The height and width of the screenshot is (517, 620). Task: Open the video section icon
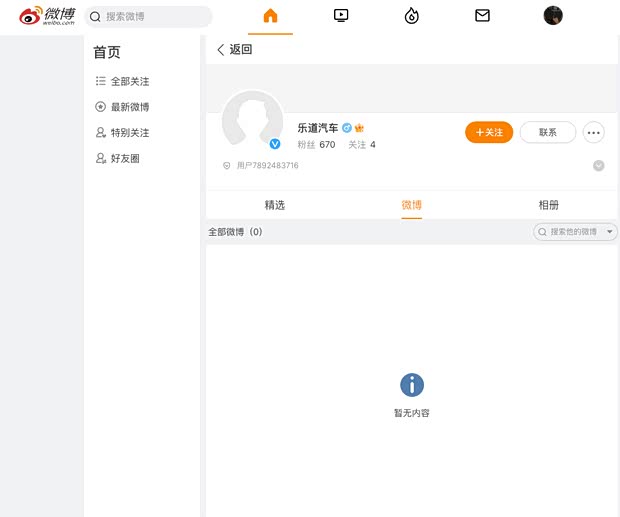coord(341,16)
